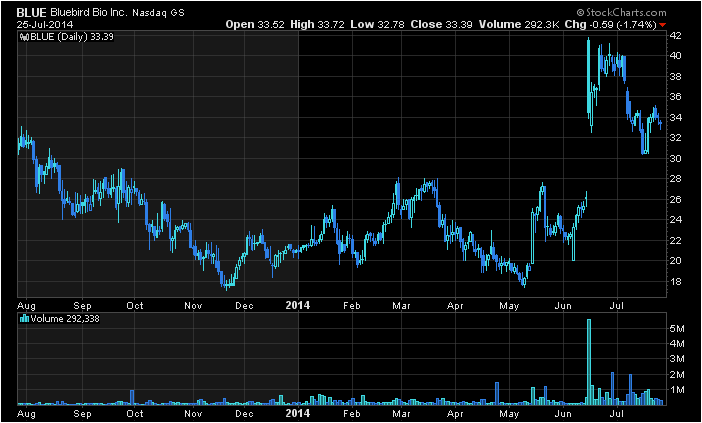The image size is (702, 423).
Task: Click the 34 price axis label
Action: [676, 118]
